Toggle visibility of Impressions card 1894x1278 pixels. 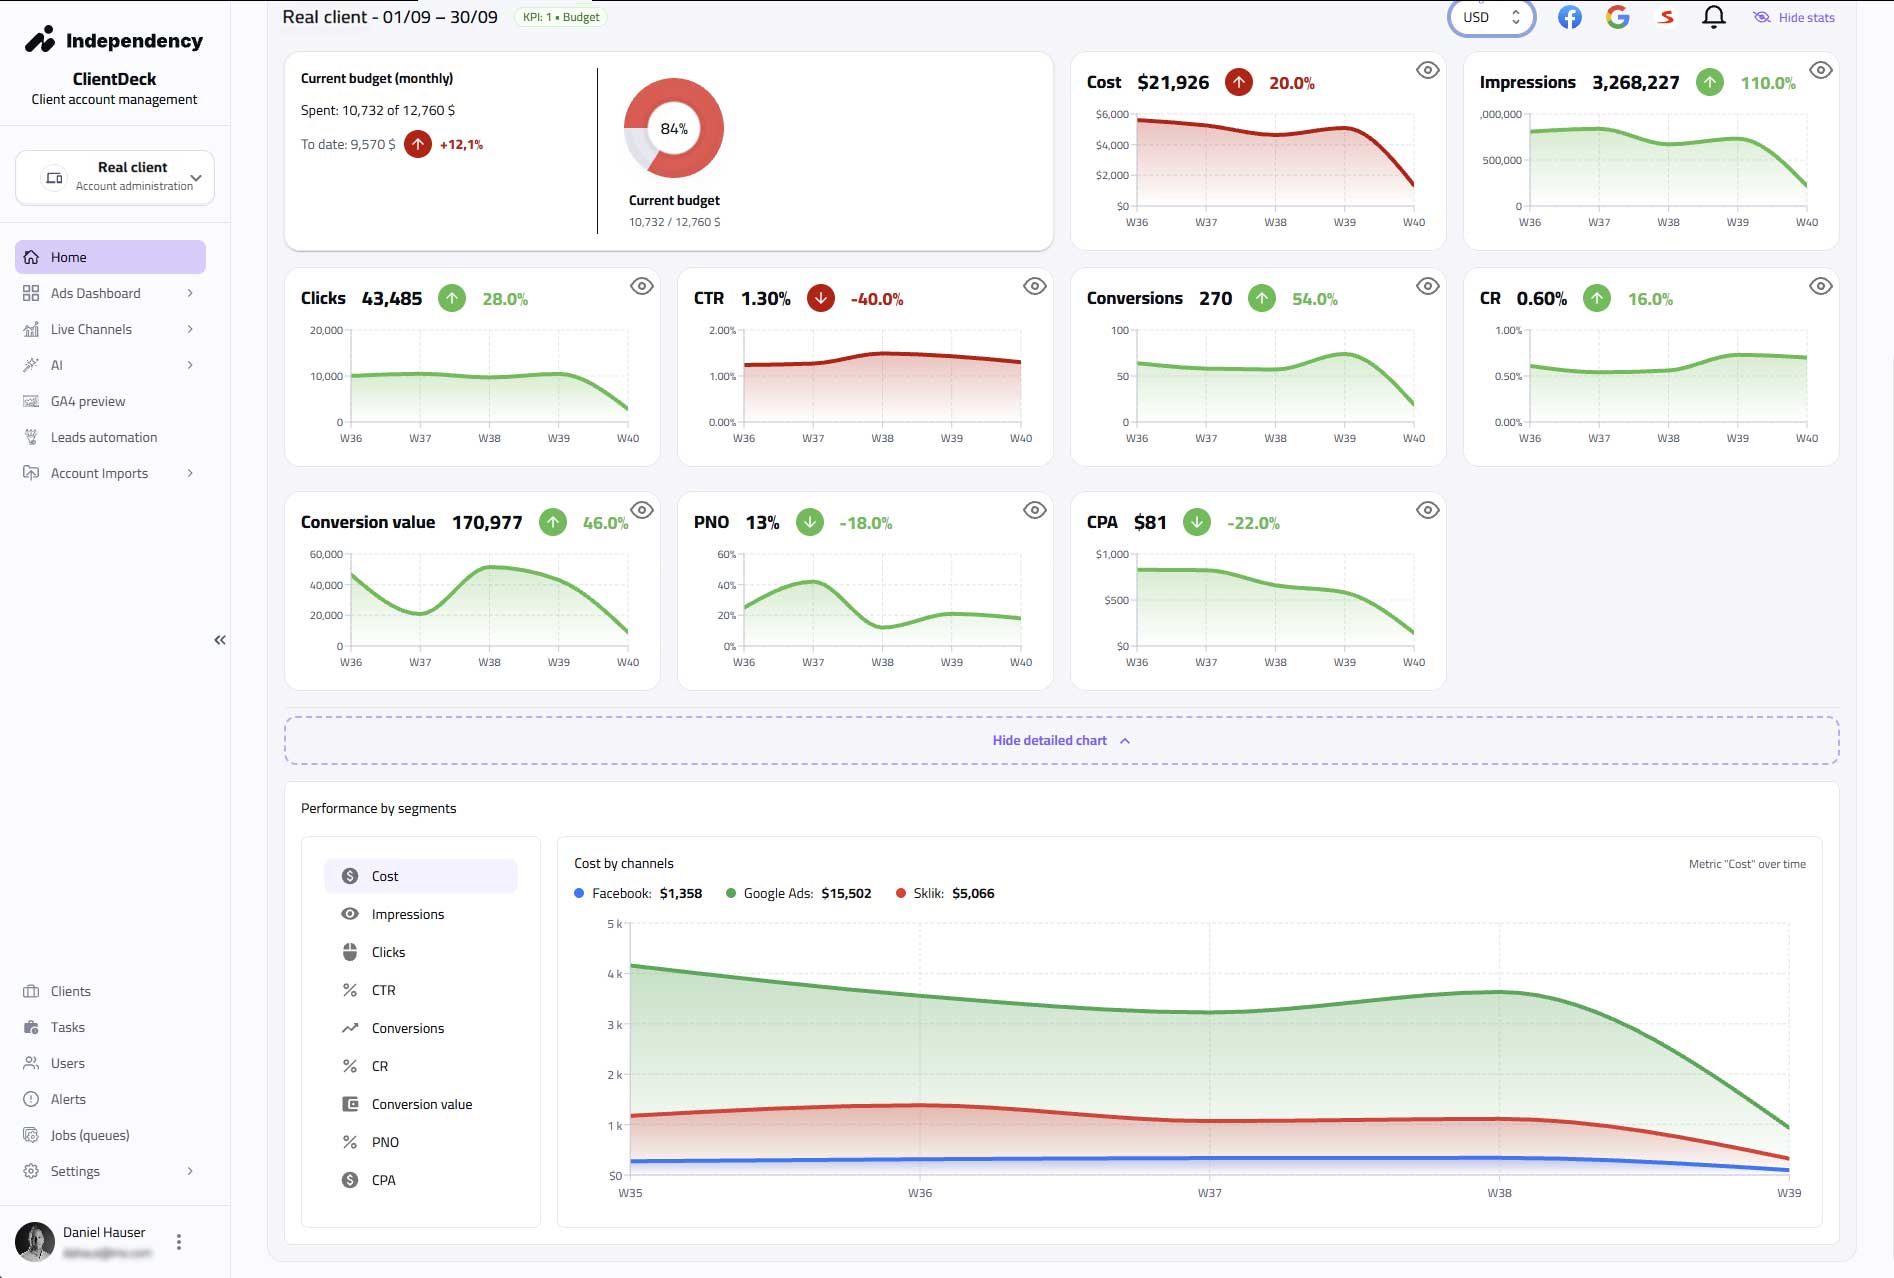(x=1820, y=70)
